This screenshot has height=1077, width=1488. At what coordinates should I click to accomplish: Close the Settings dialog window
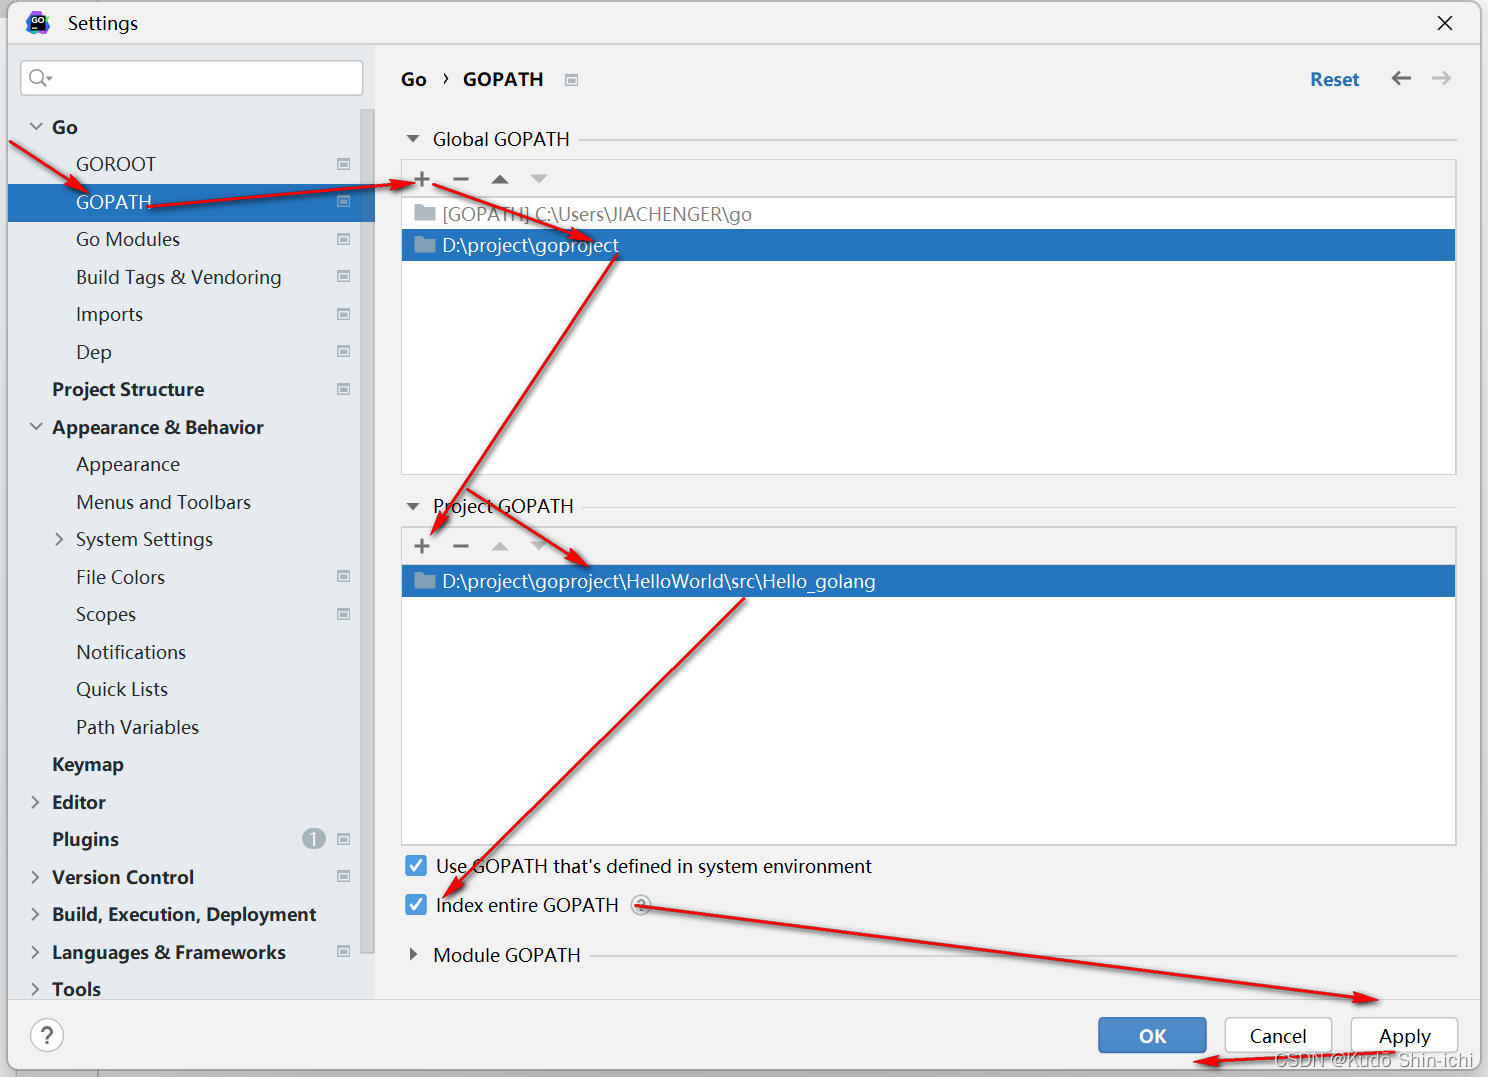point(1445,23)
